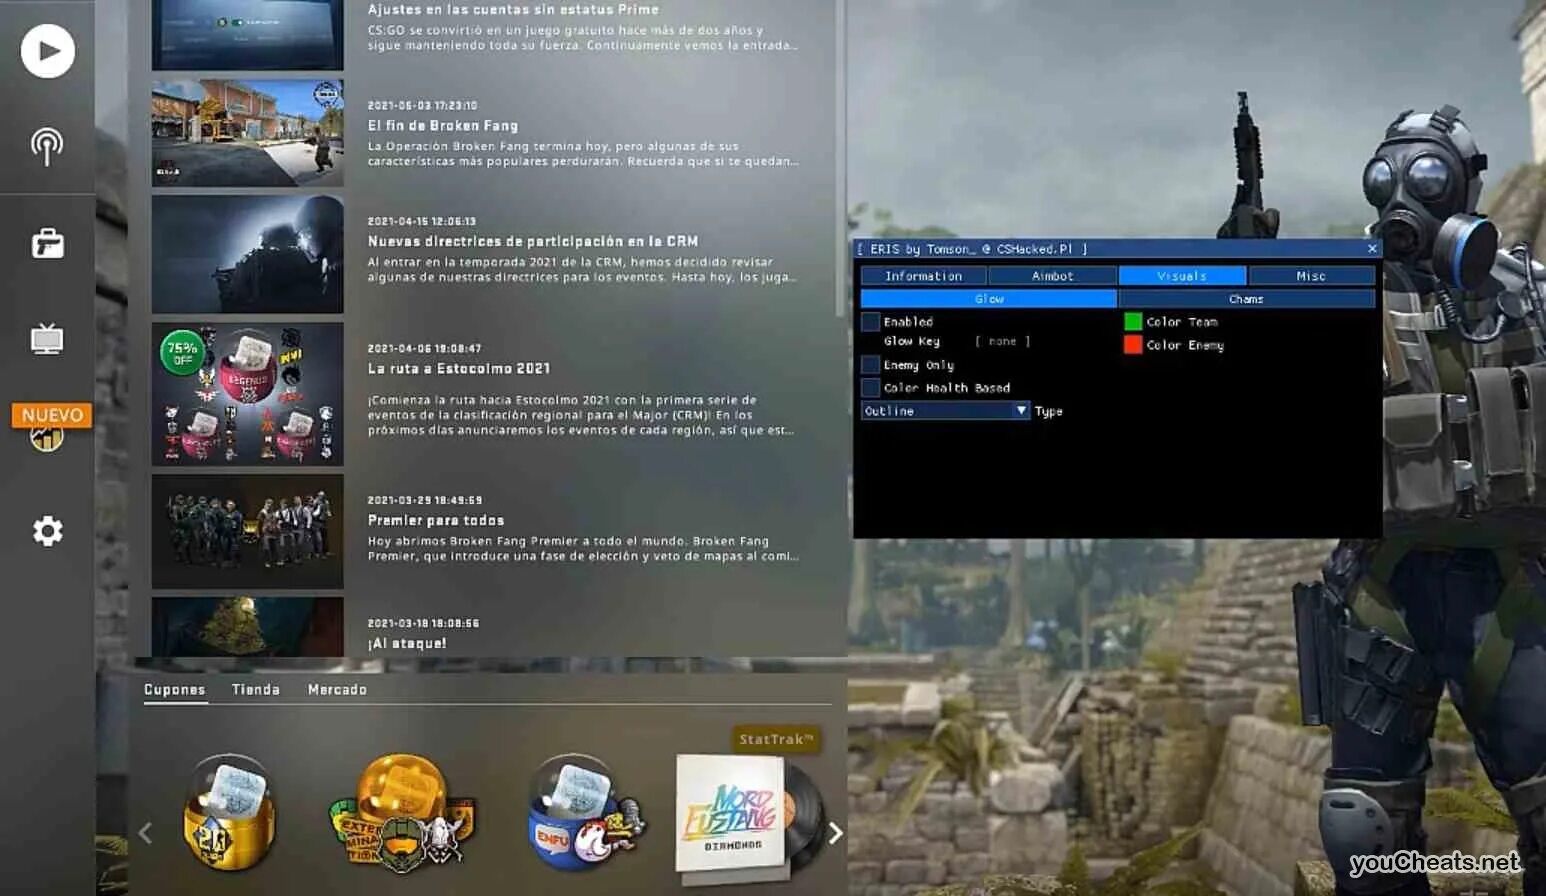Click the Premier team lineup thumbnail
Image resolution: width=1546 pixels, height=896 pixels.
[248, 531]
